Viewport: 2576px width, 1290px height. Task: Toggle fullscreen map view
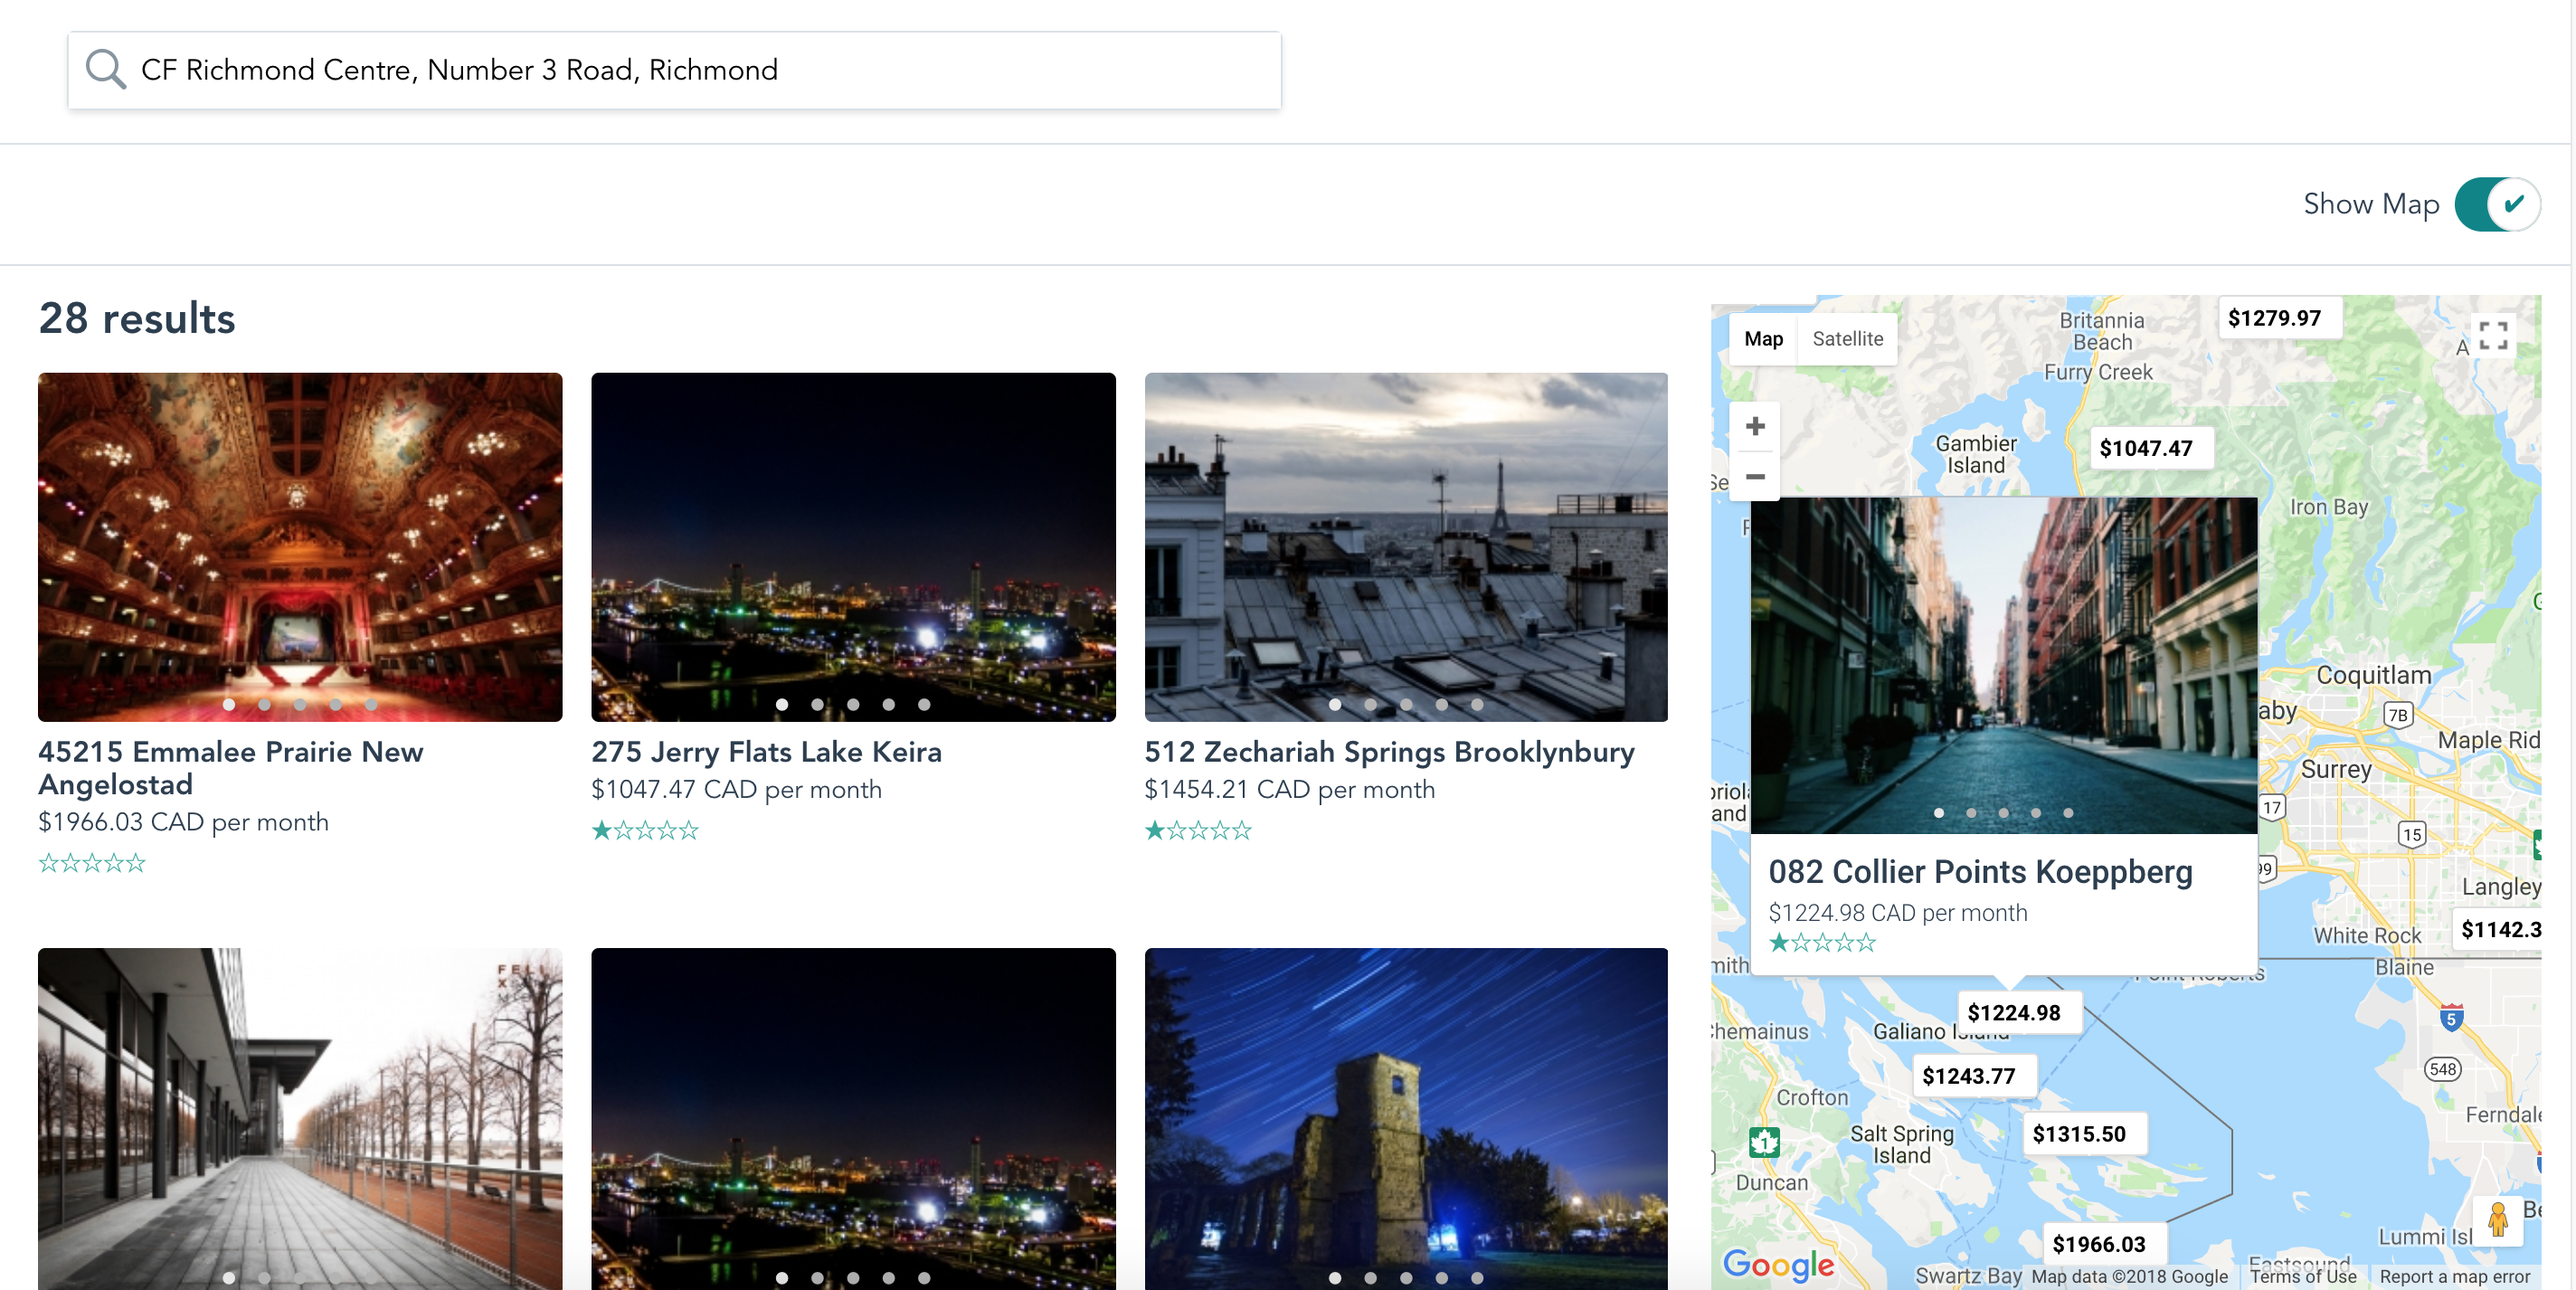click(x=2493, y=335)
